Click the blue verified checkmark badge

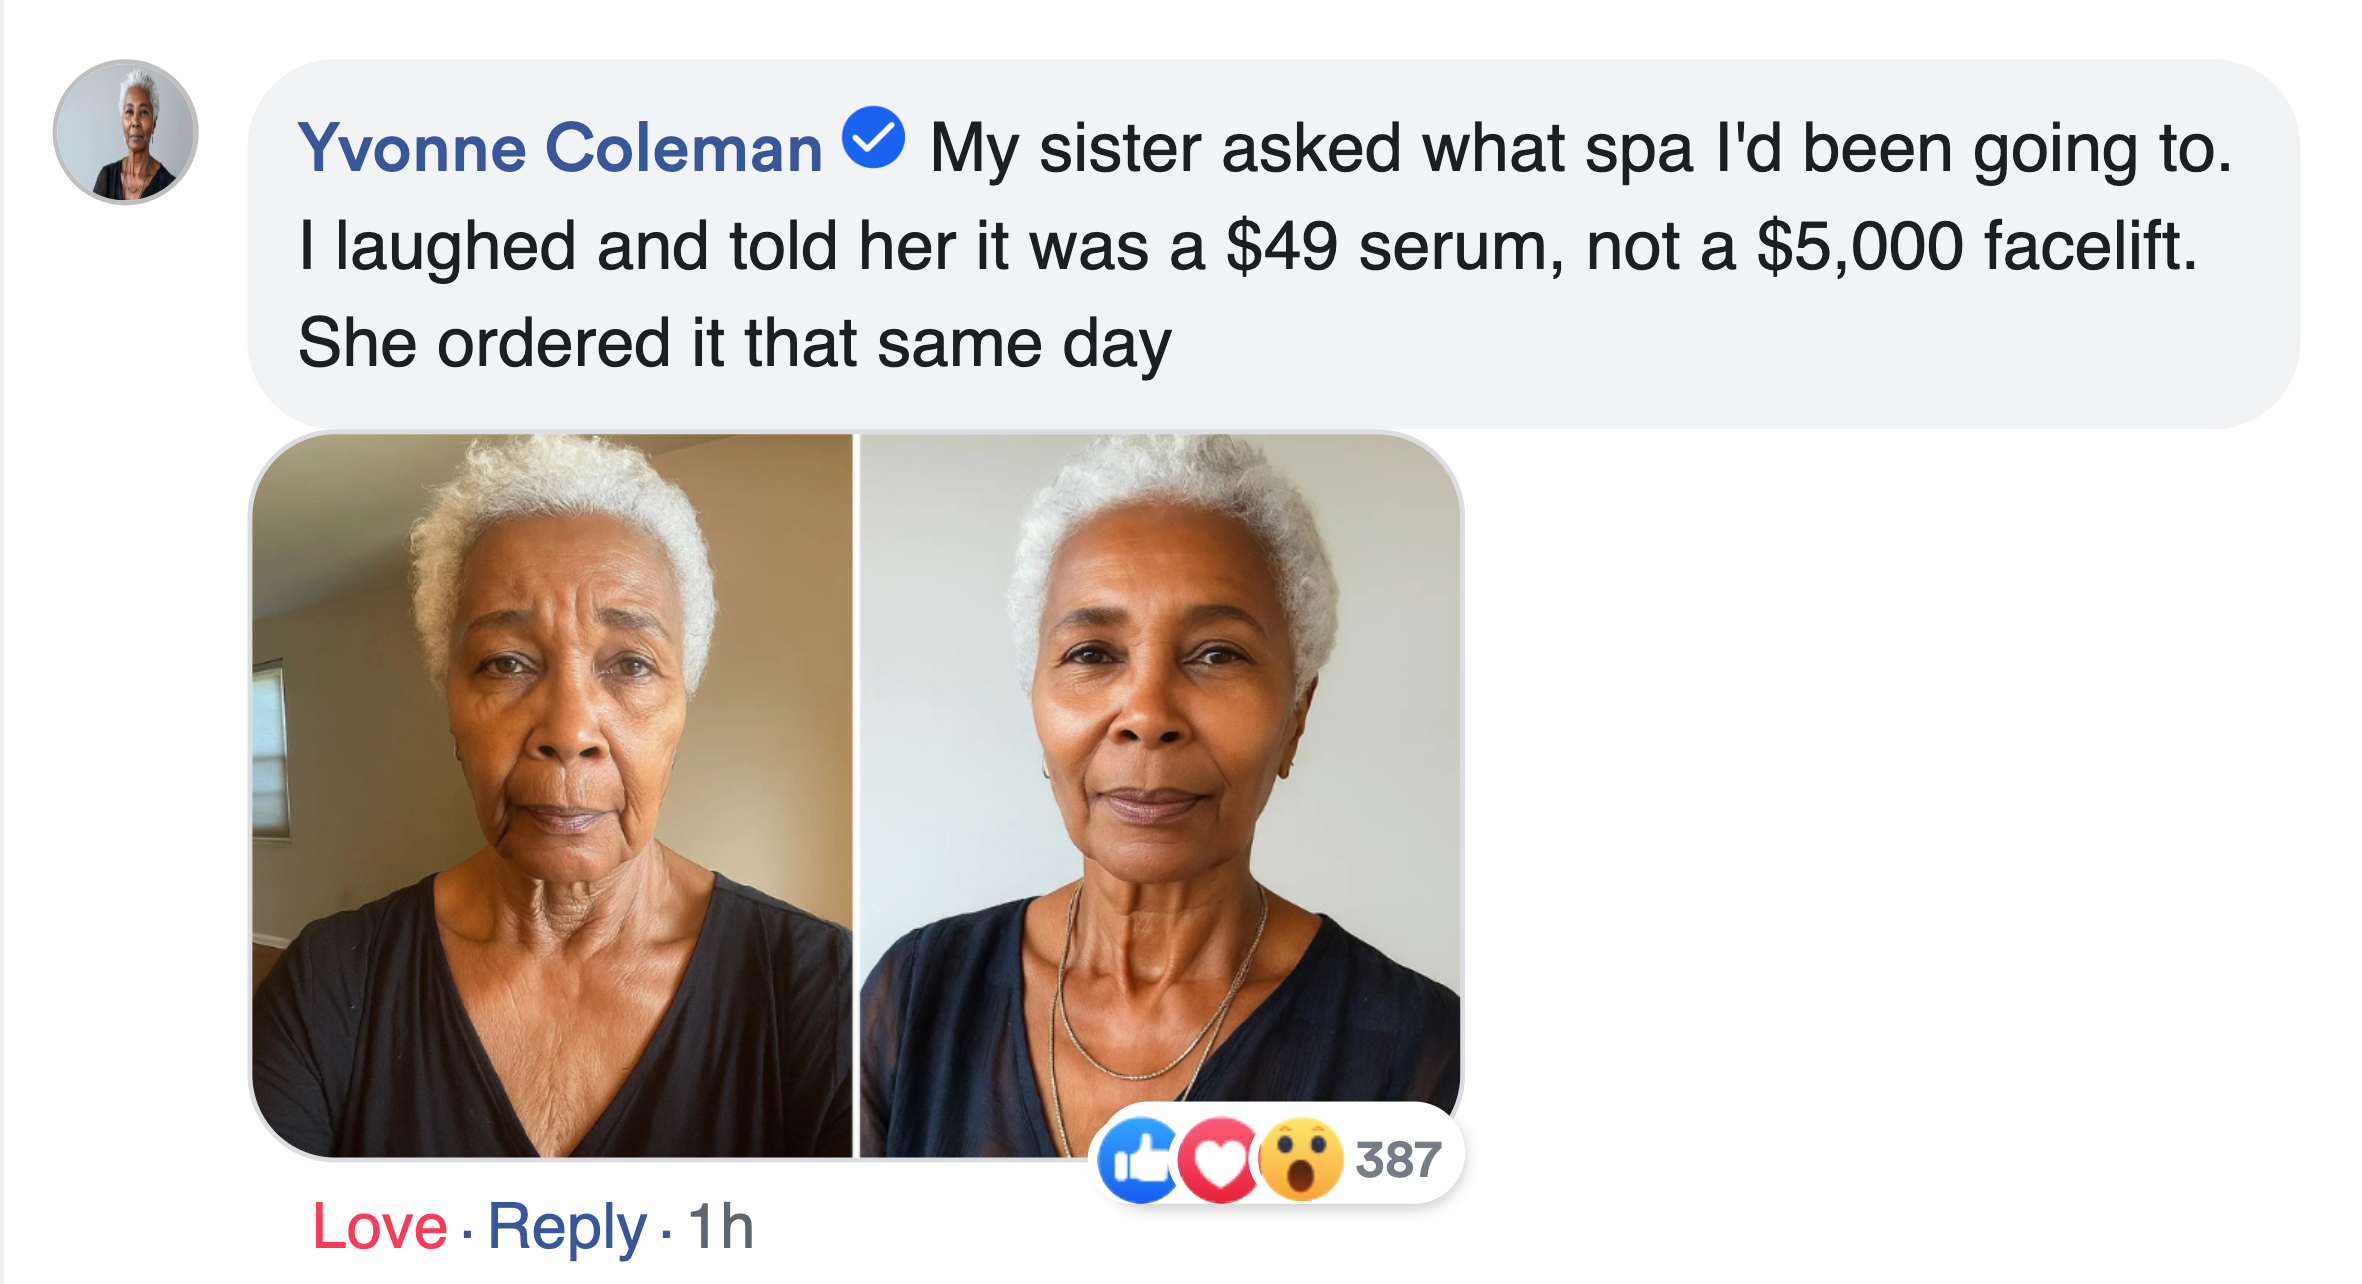click(x=873, y=139)
